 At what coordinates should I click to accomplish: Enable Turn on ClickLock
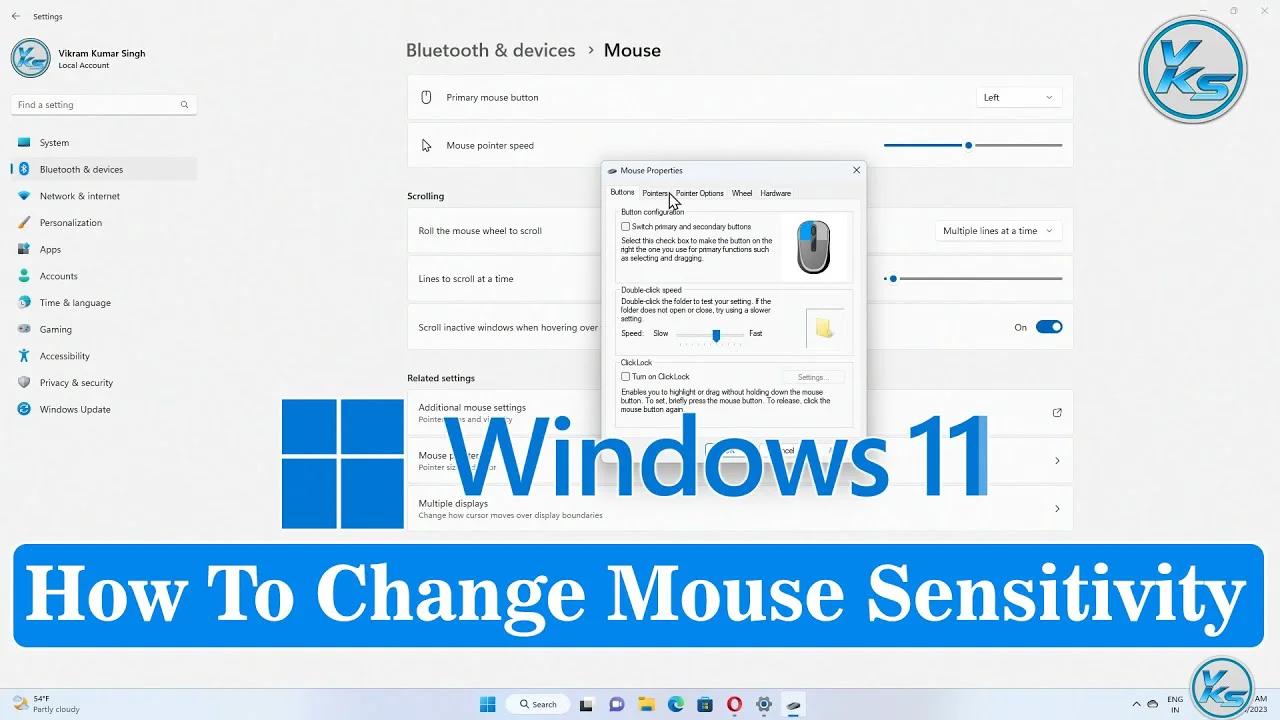point(625,376)
